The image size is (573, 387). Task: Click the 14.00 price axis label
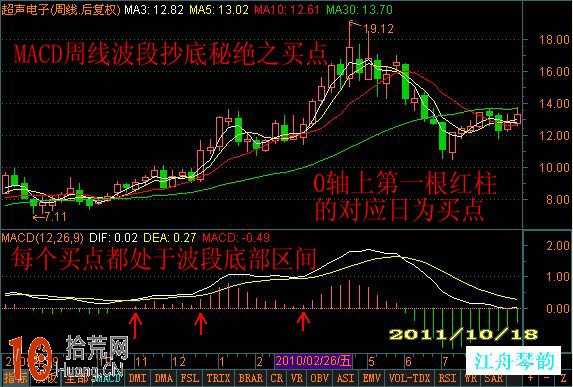tap(554, 103)
